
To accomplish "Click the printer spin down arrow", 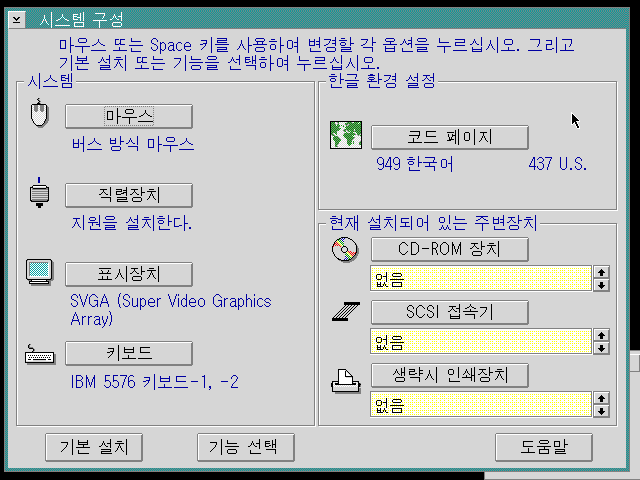I will (601, 411).
